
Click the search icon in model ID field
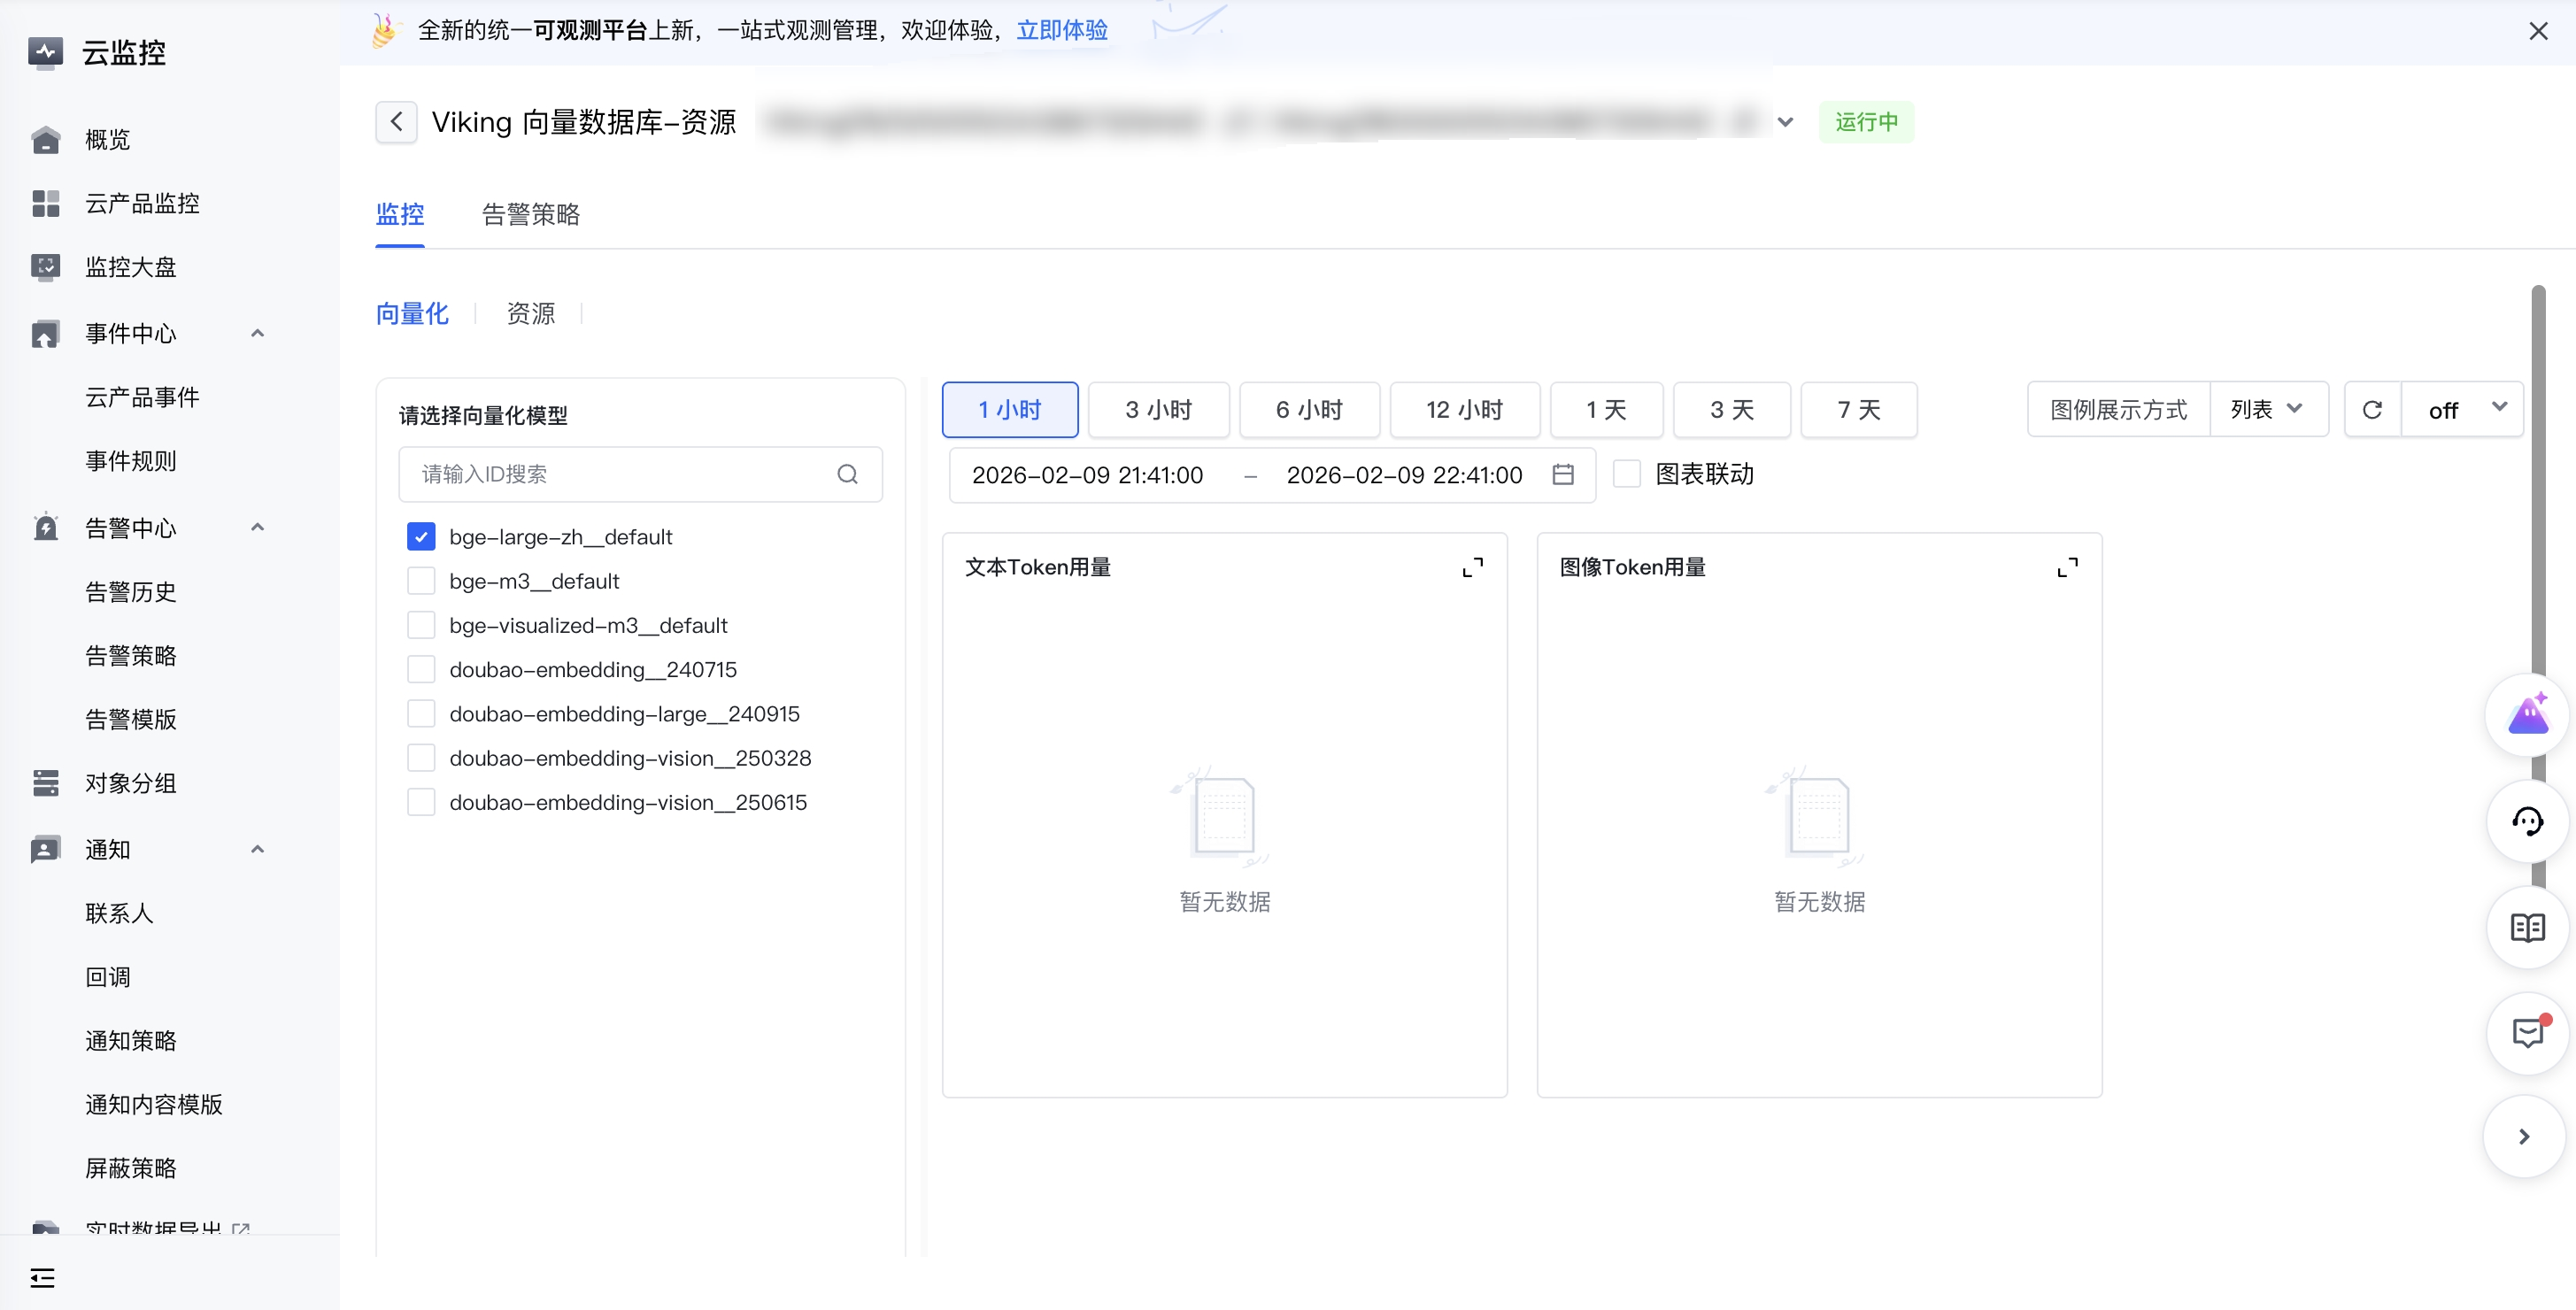[847, 474]
